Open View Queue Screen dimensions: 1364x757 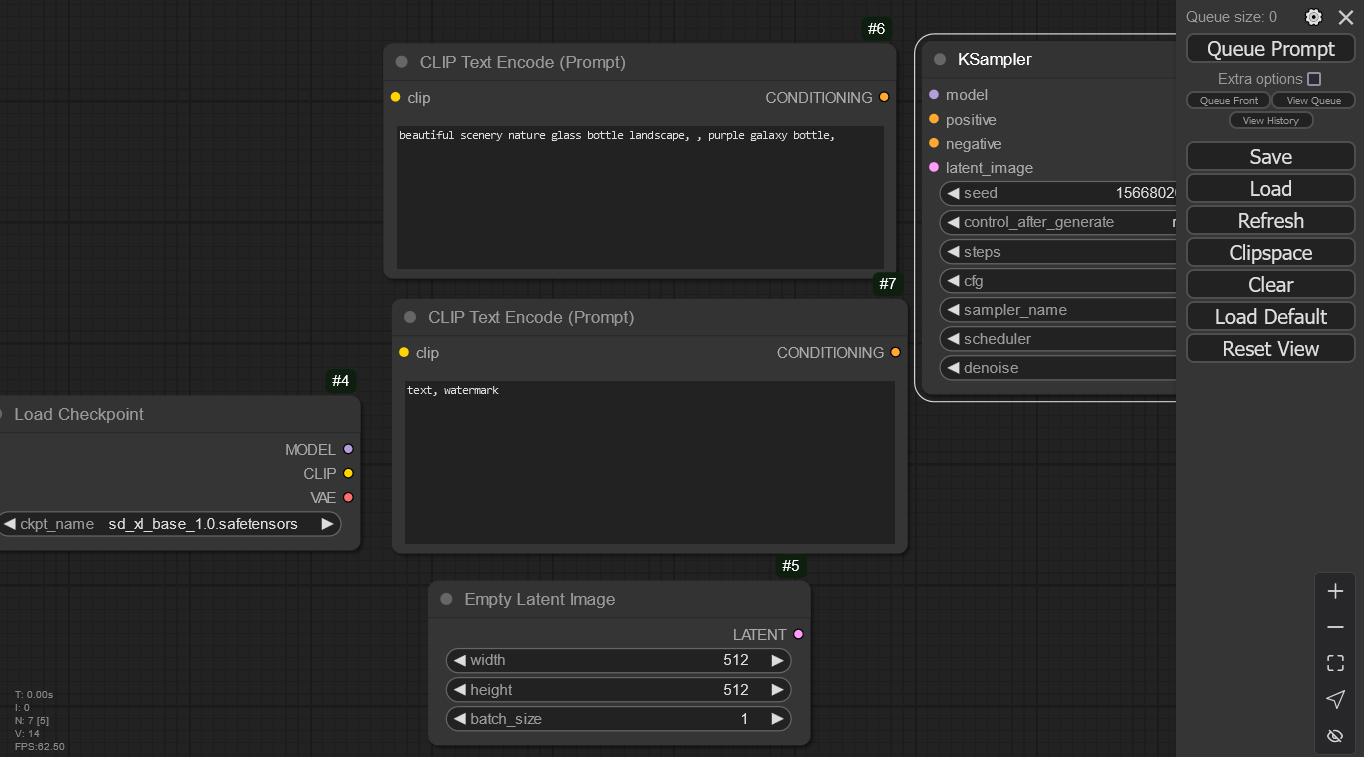(x=1313, y=100)
